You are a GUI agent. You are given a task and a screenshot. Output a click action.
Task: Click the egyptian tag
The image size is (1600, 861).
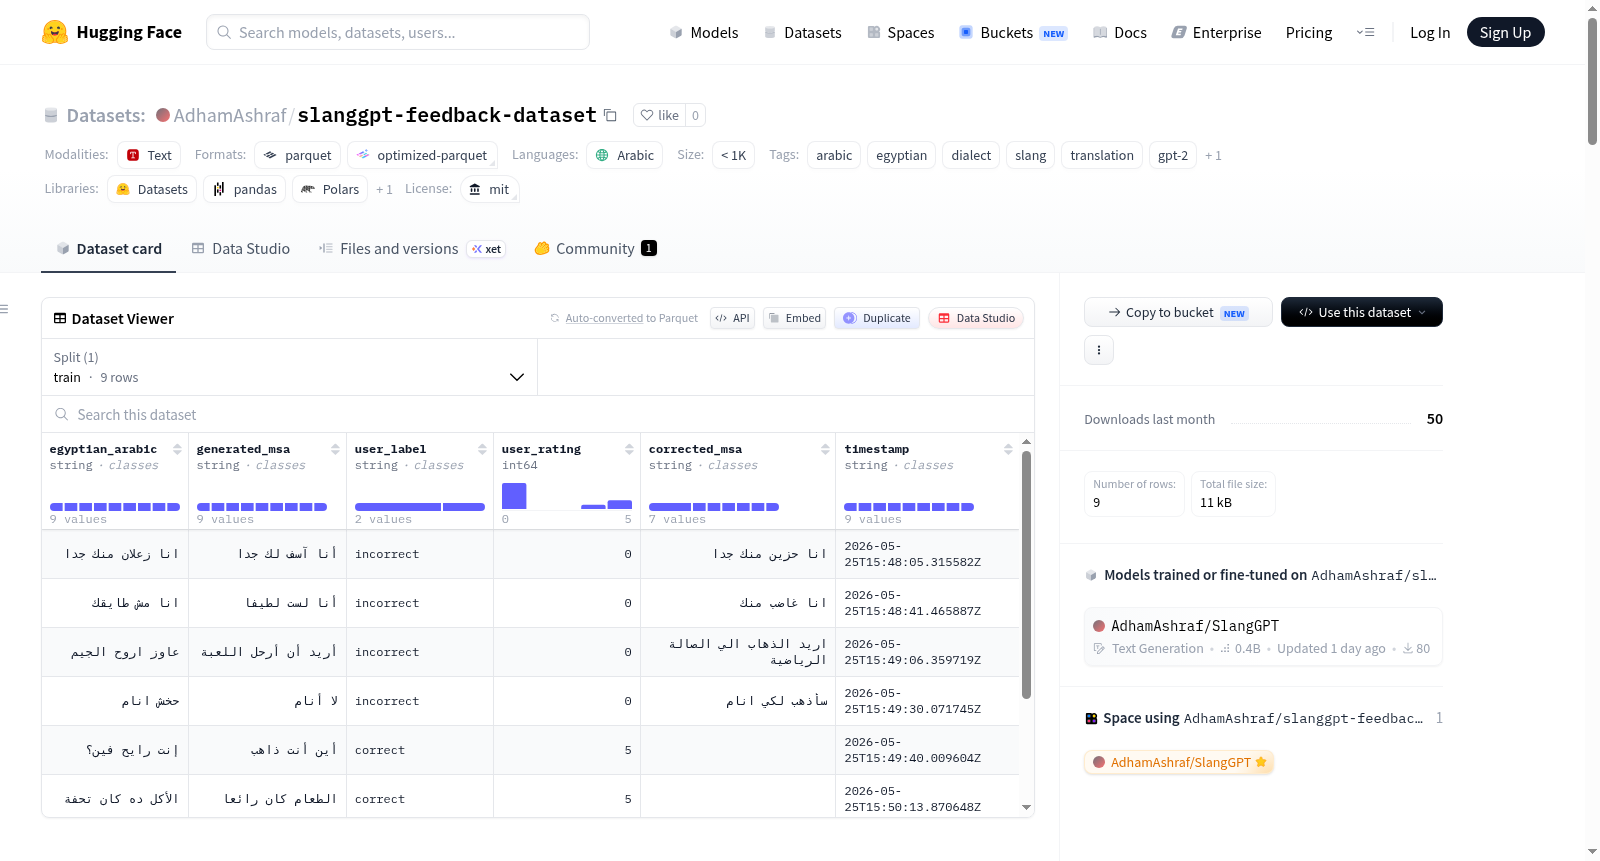(902, 155)
